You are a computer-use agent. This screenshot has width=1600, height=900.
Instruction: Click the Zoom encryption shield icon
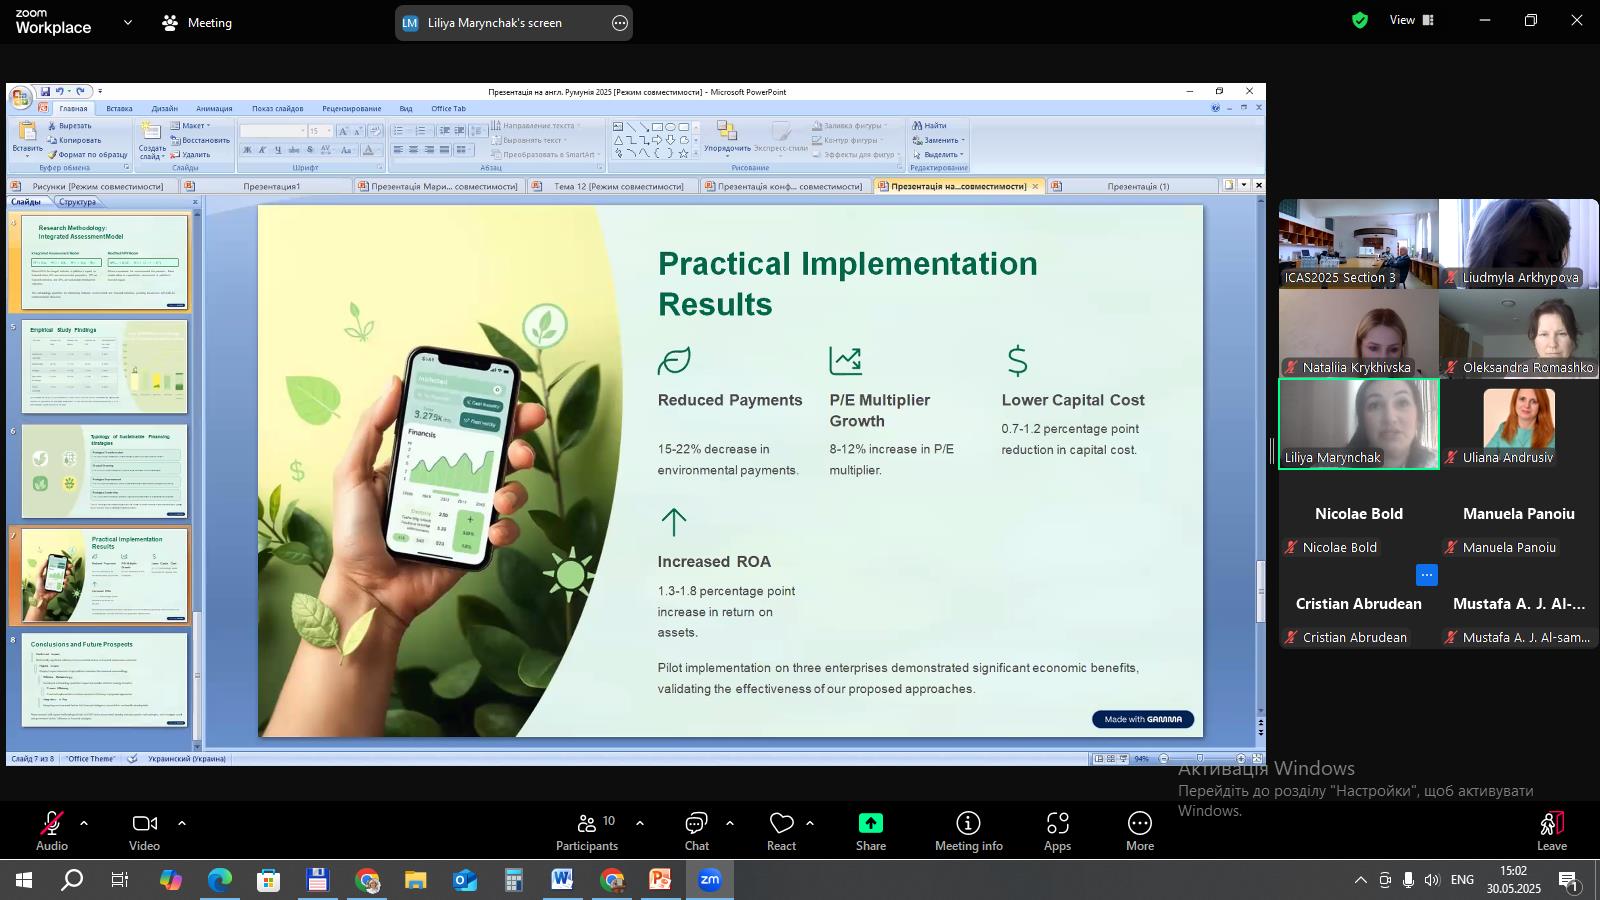coord(1360,20)
